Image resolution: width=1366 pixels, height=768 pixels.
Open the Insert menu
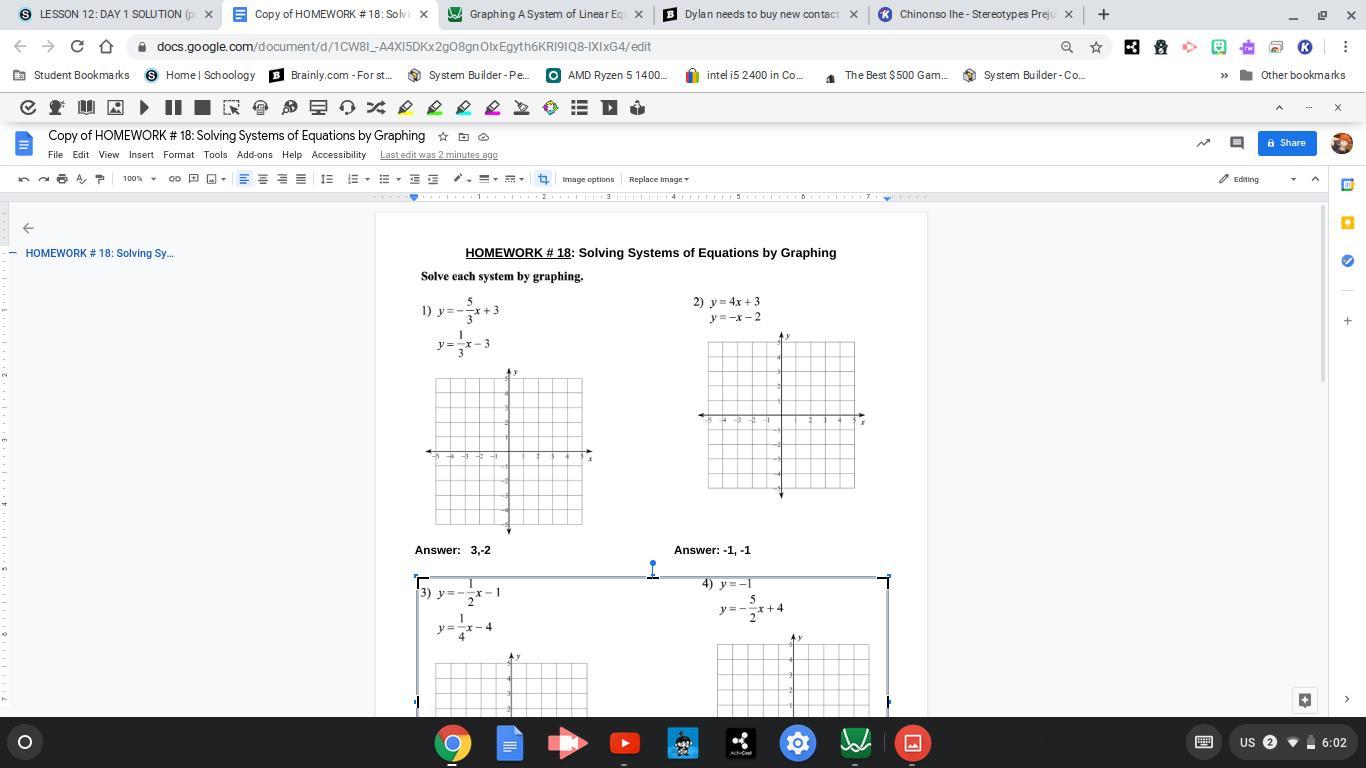141,155
